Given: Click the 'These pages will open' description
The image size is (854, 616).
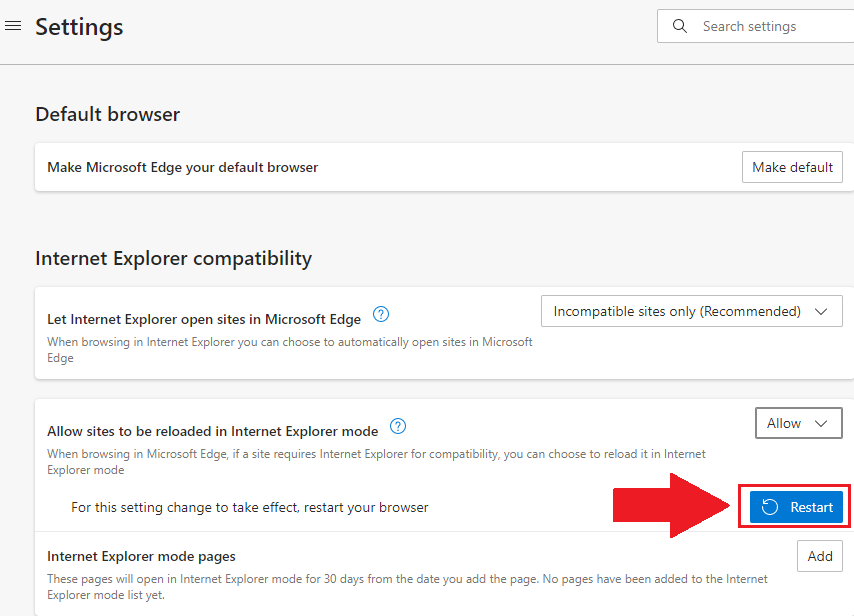Looking at the screenshot, I should click(x=407, y=587).
